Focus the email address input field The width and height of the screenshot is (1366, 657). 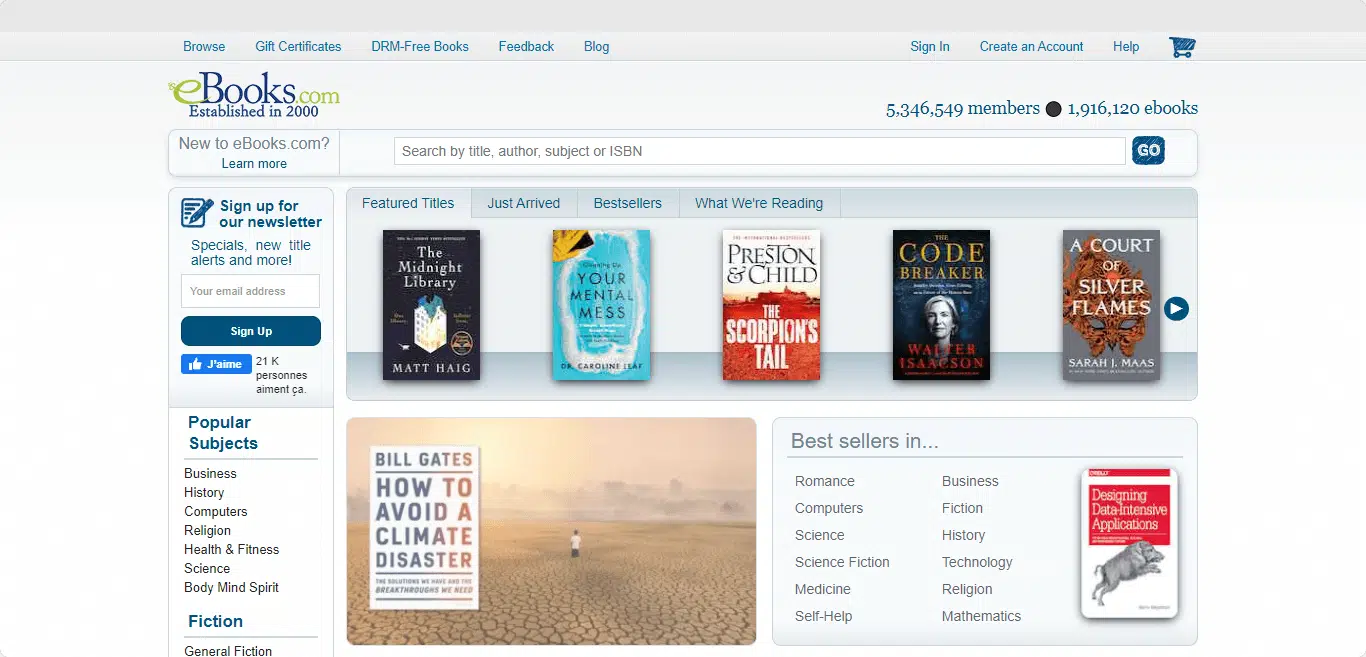[250, 291]
